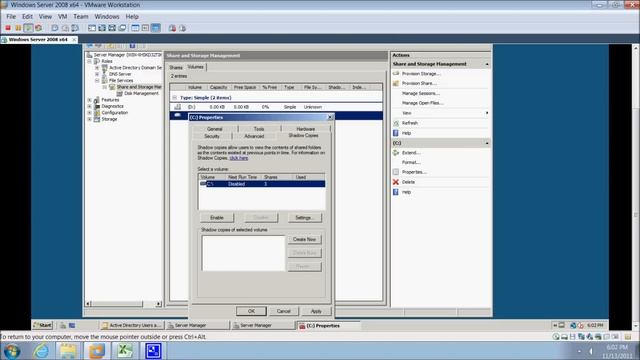Click the Extend volume icon
640x360 pixels.
(396, 153)
